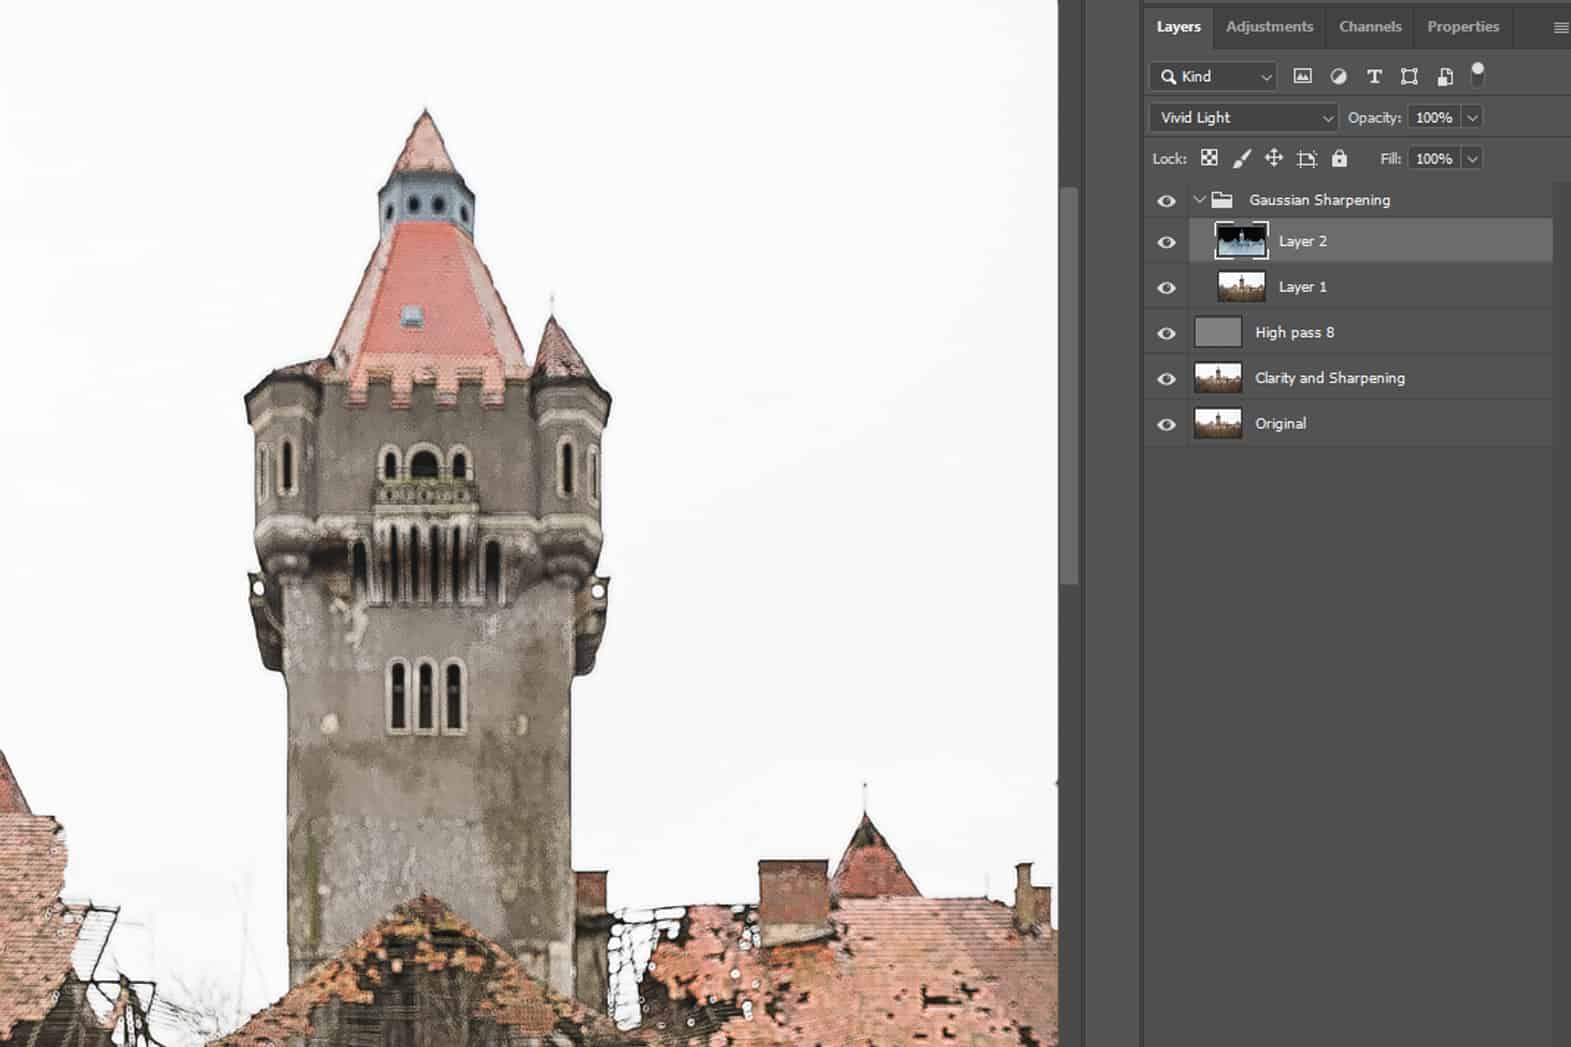
Task: Lock position move icon
Action: point(1273,158)
